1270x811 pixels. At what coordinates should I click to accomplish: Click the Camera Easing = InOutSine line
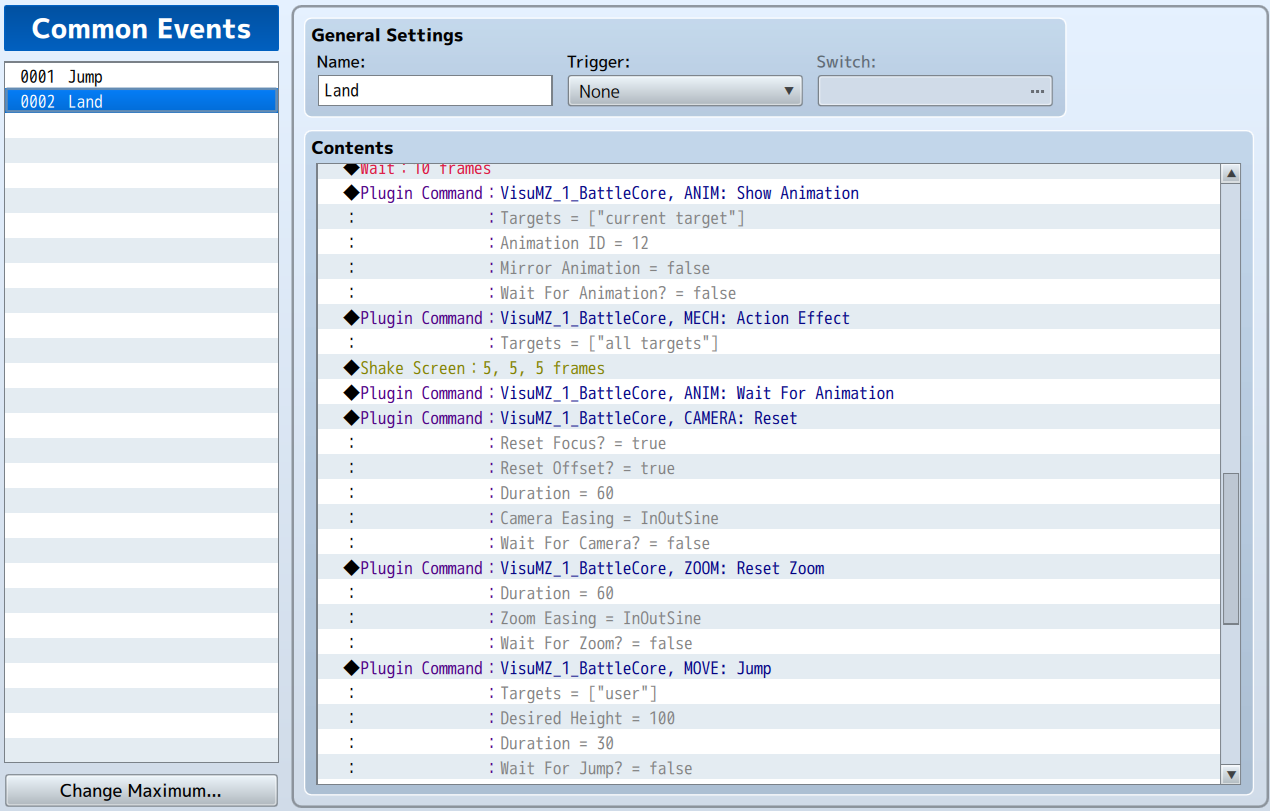(x=769, y=518)
